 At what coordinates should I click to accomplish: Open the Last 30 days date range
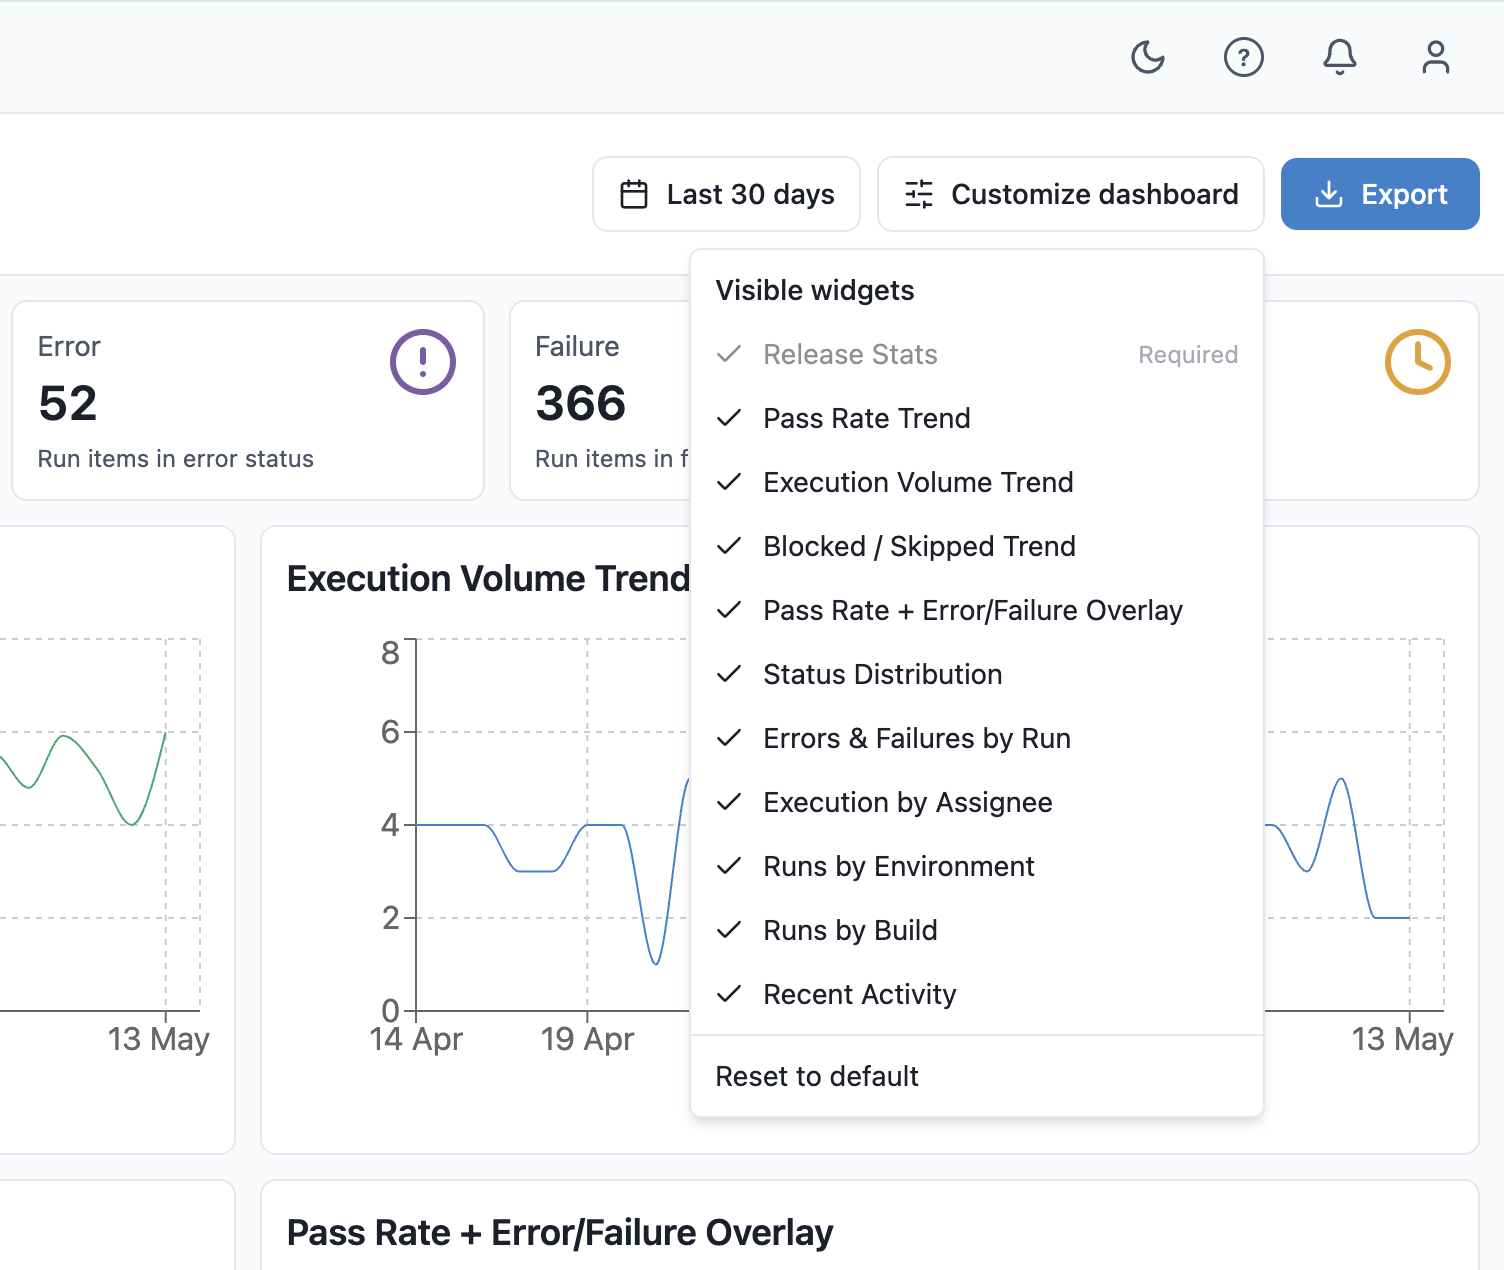point(727,194)
